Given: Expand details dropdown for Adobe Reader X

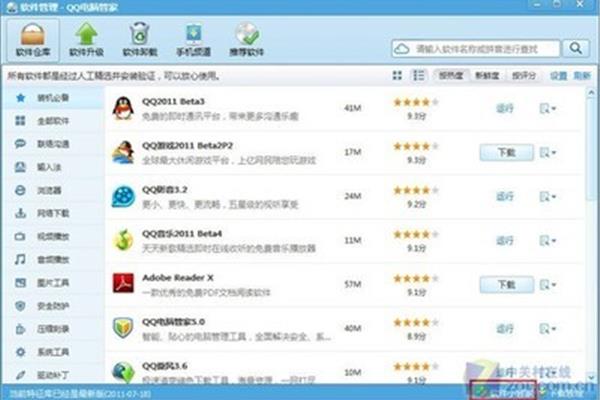Looking at the screenshot, I should tap(548, 284).
